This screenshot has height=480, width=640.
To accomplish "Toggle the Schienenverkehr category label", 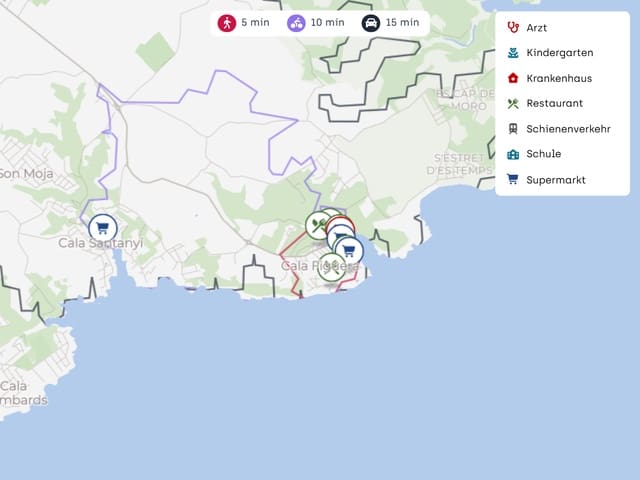I will pyautogui.click(x=566, y=129).
